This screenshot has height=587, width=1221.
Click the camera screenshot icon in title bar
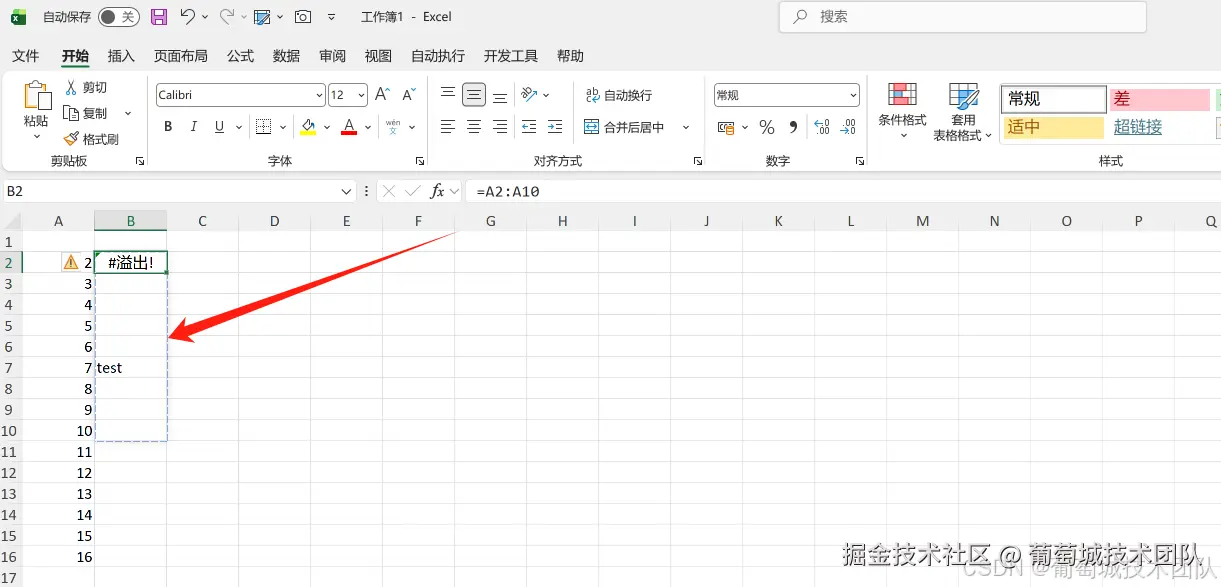303,17
